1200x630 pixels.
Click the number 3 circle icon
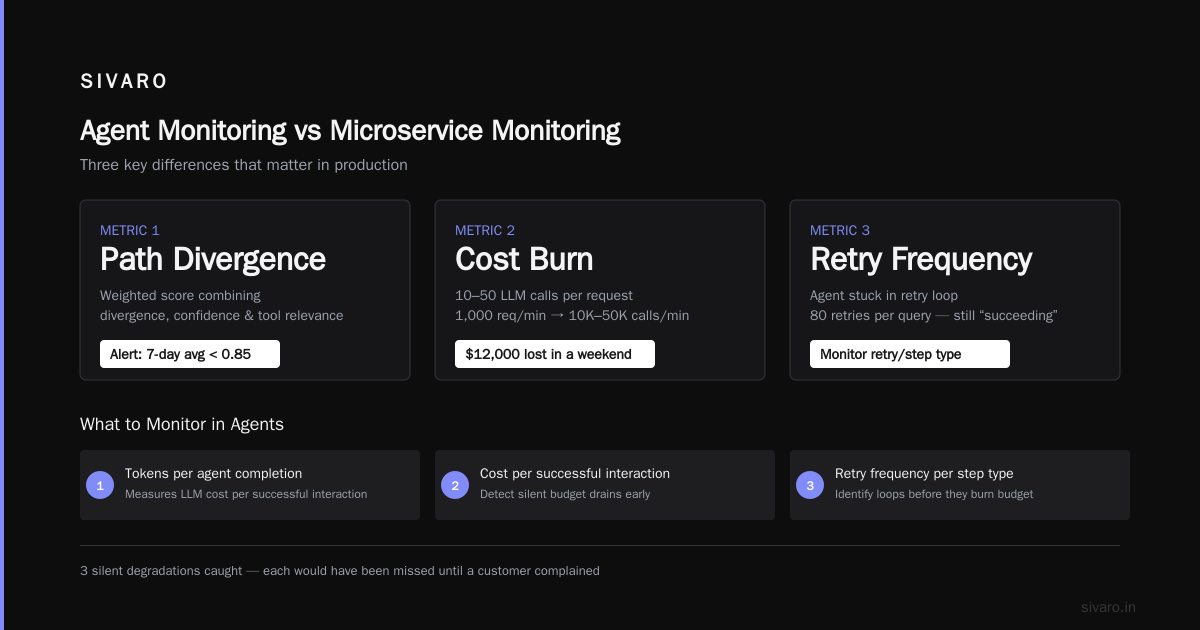(x=810, y=485)
